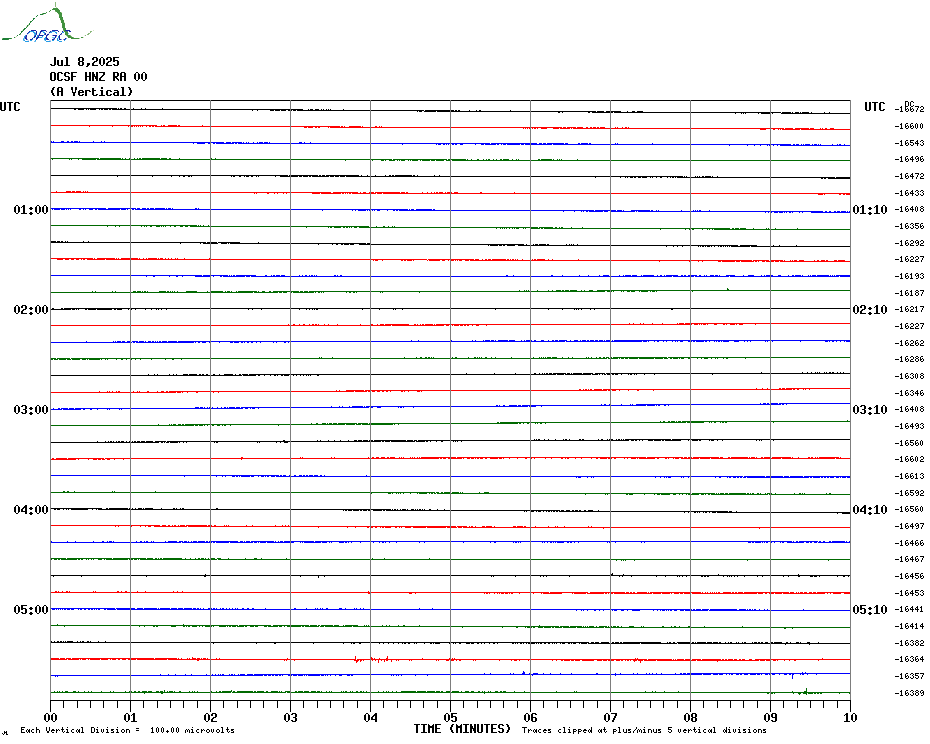Click the DC offset value -16497
The width and height of the screenshot is (930, 744).
pos(909,526)
